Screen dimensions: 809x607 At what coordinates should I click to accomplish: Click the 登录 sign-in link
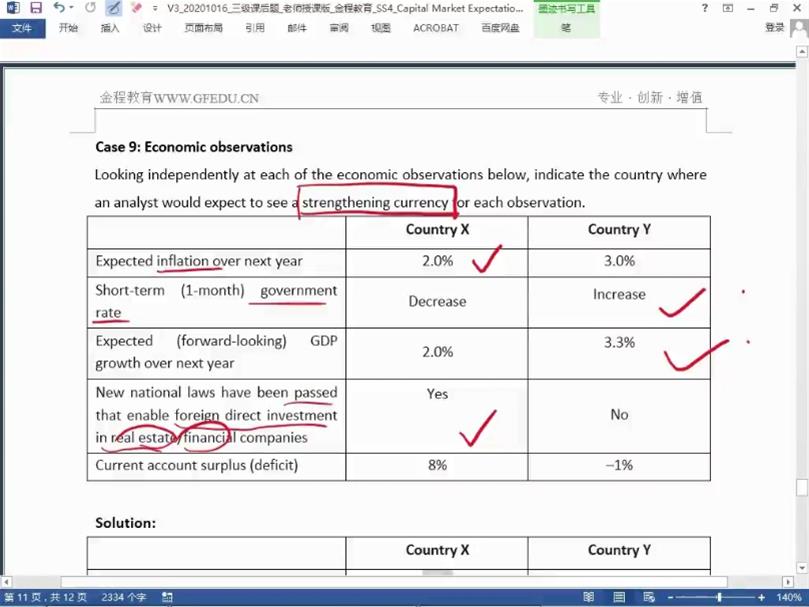click(774, 27)
